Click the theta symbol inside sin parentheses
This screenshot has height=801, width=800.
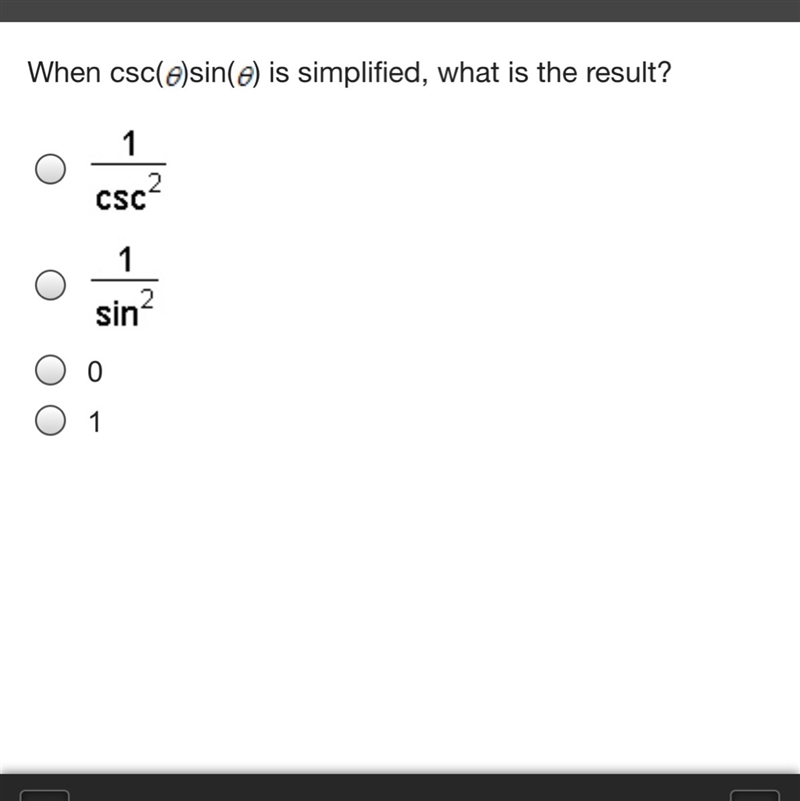tap(246, 77)
